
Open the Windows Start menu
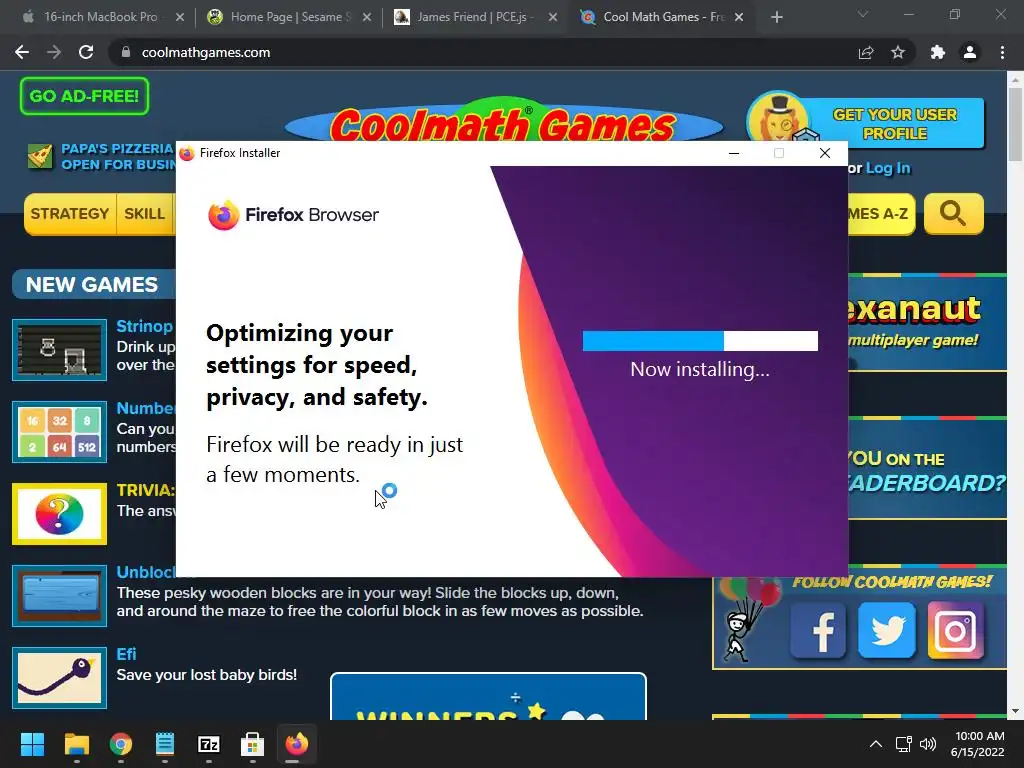[32, 744]
